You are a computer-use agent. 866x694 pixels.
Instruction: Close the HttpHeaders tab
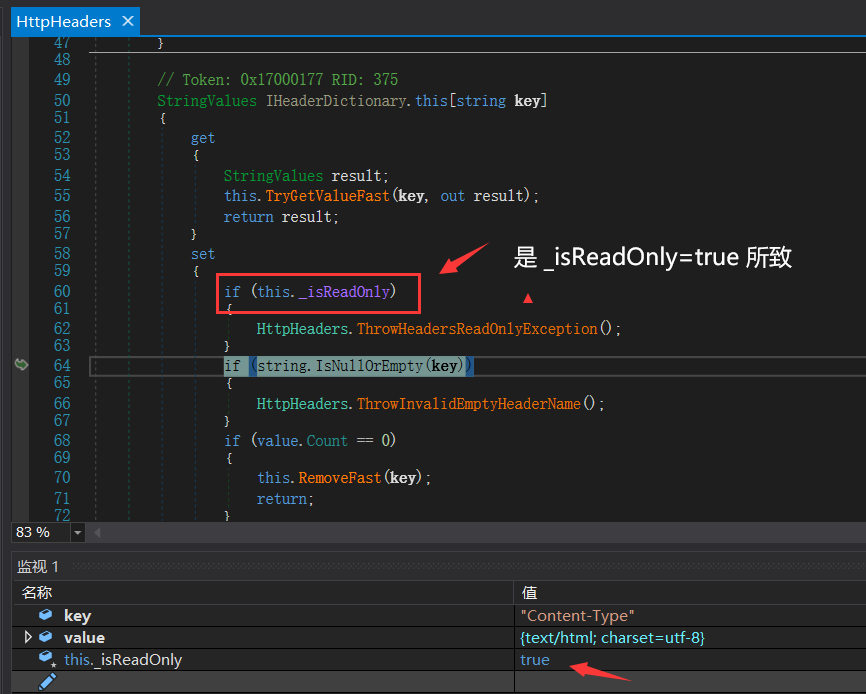127,21
